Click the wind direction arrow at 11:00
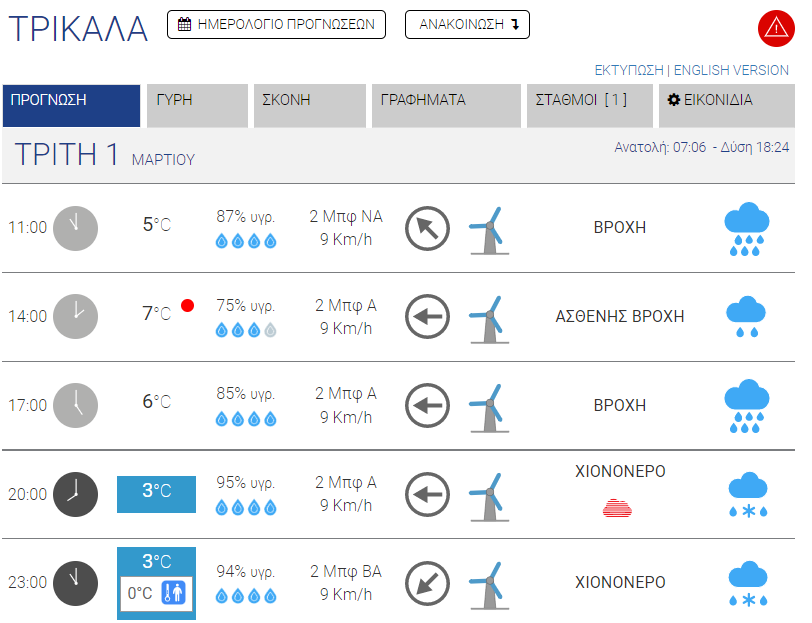Viewport: 812px width, 623px height. tap(427, 228)
